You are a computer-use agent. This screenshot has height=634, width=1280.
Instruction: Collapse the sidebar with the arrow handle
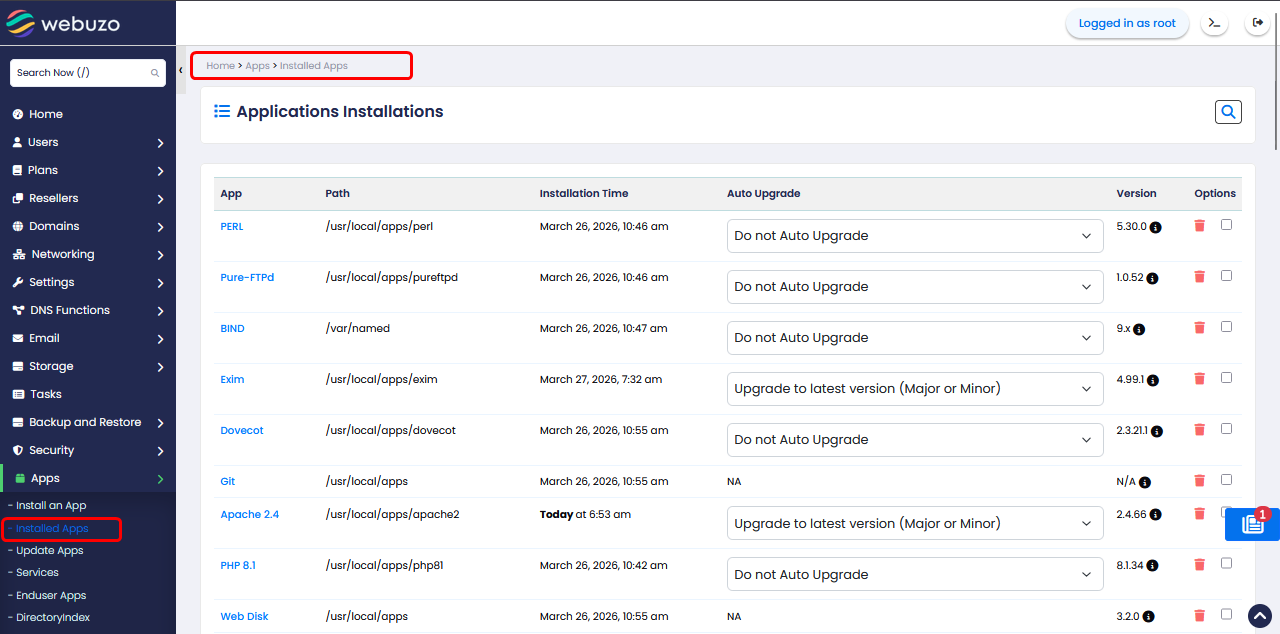pyautogui.click(x=181, y=71)
